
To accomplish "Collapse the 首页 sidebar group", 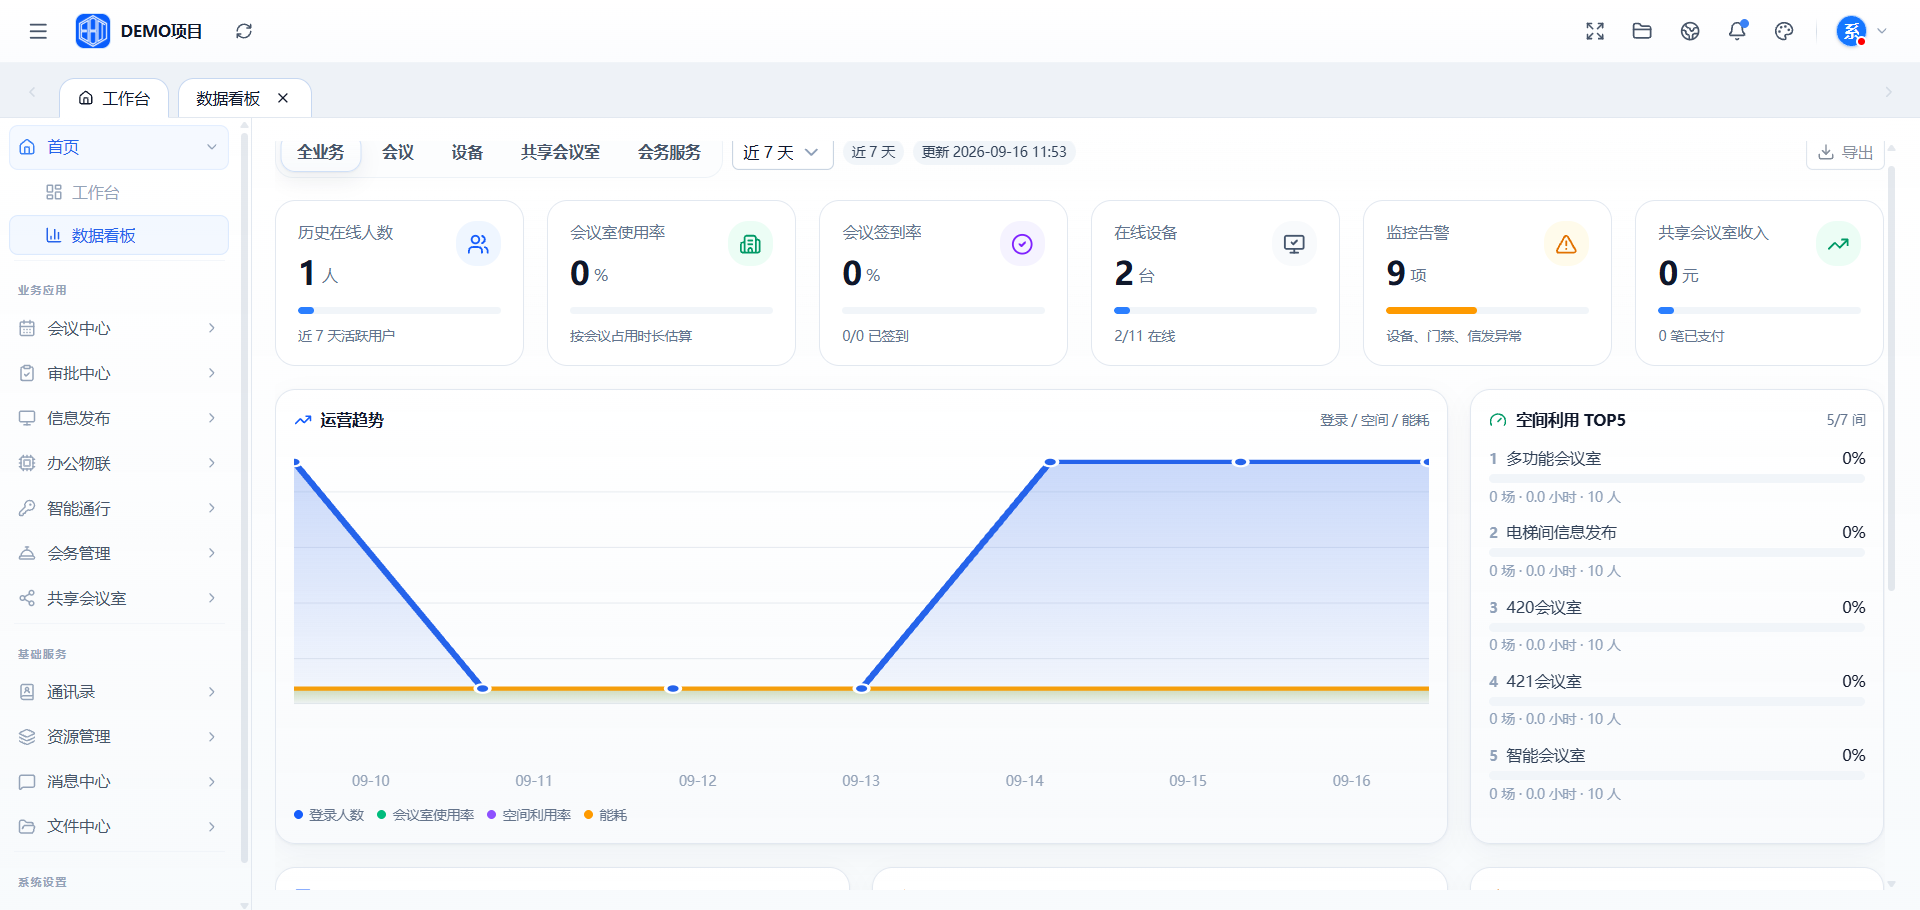I will (x=119, y=147).
